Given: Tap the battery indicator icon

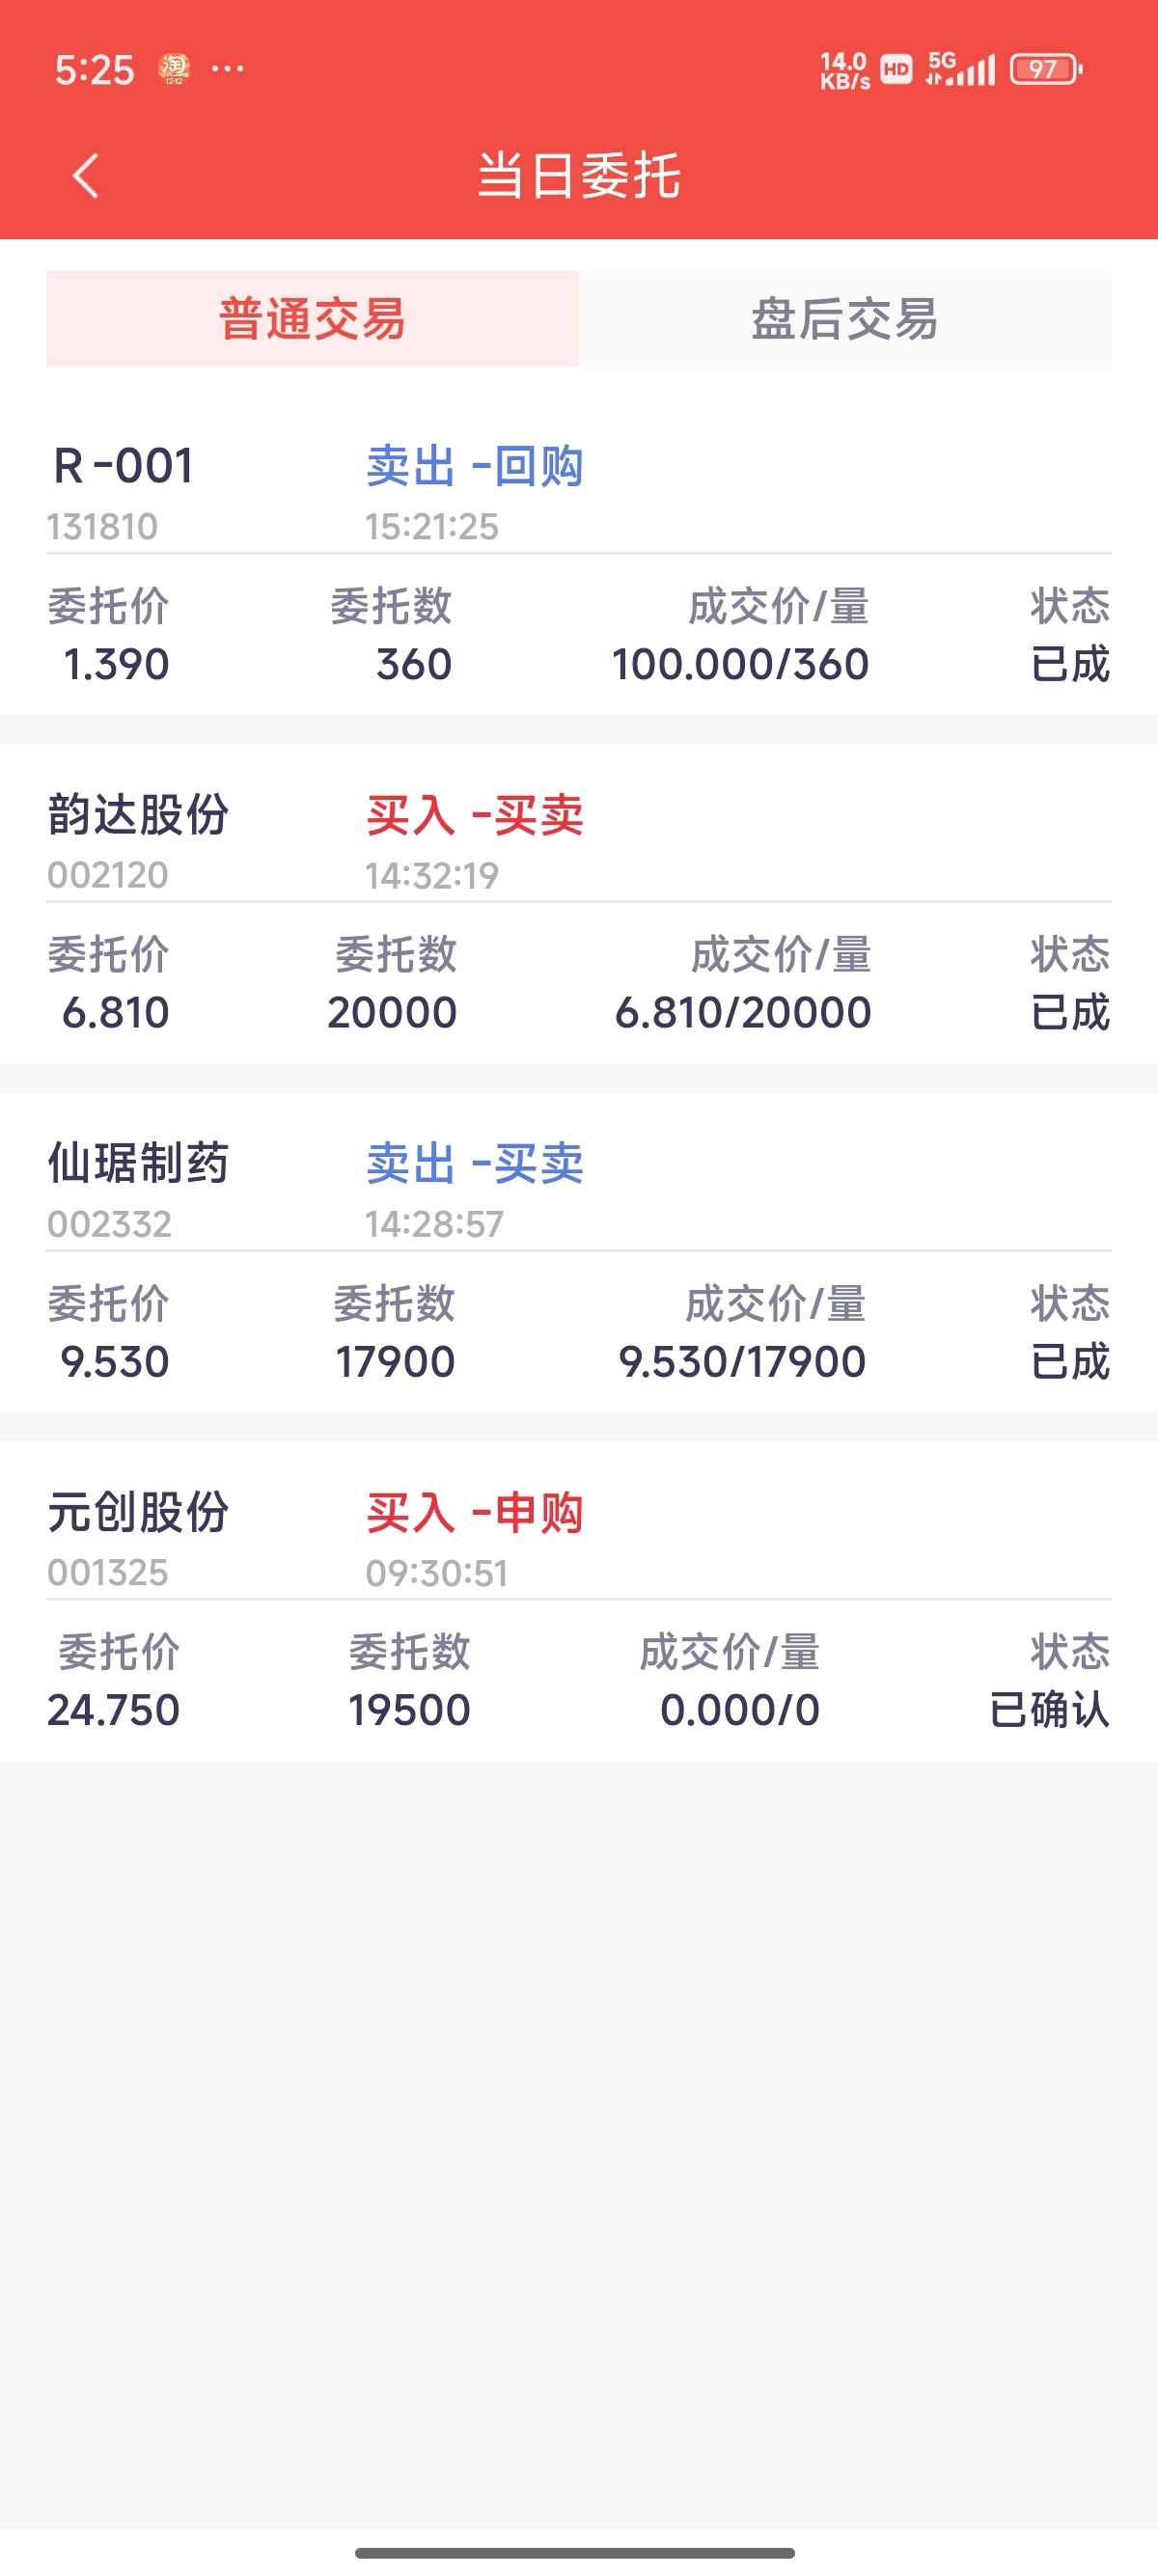Looking at the screenshot, I should [x=1045, y=69].
